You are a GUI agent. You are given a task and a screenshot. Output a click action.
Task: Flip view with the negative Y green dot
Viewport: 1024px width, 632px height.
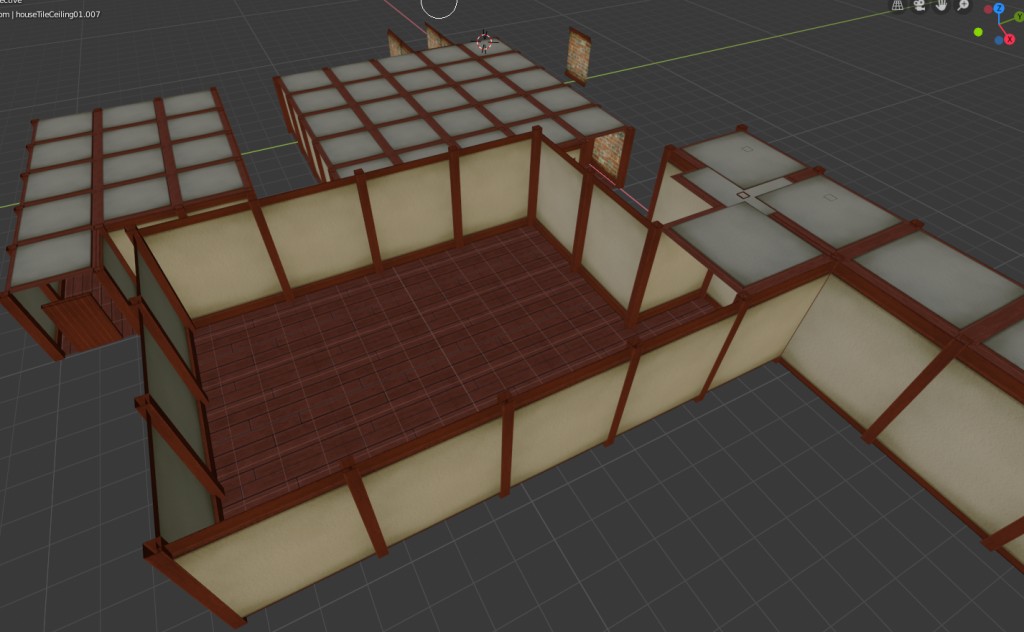(x=978, y=32)
